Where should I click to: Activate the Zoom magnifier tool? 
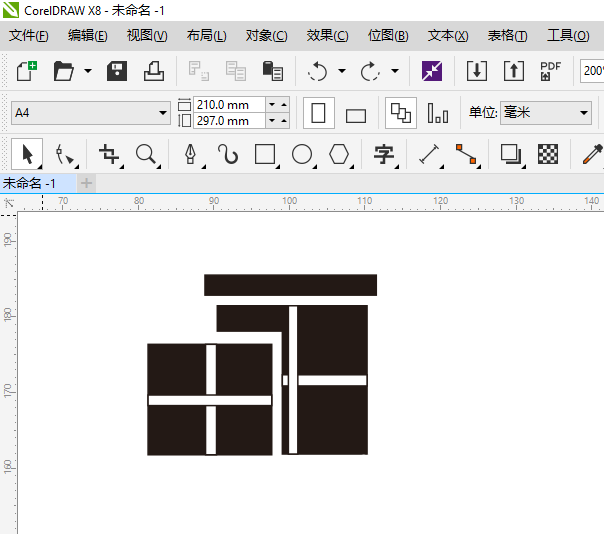click(146, 154)
